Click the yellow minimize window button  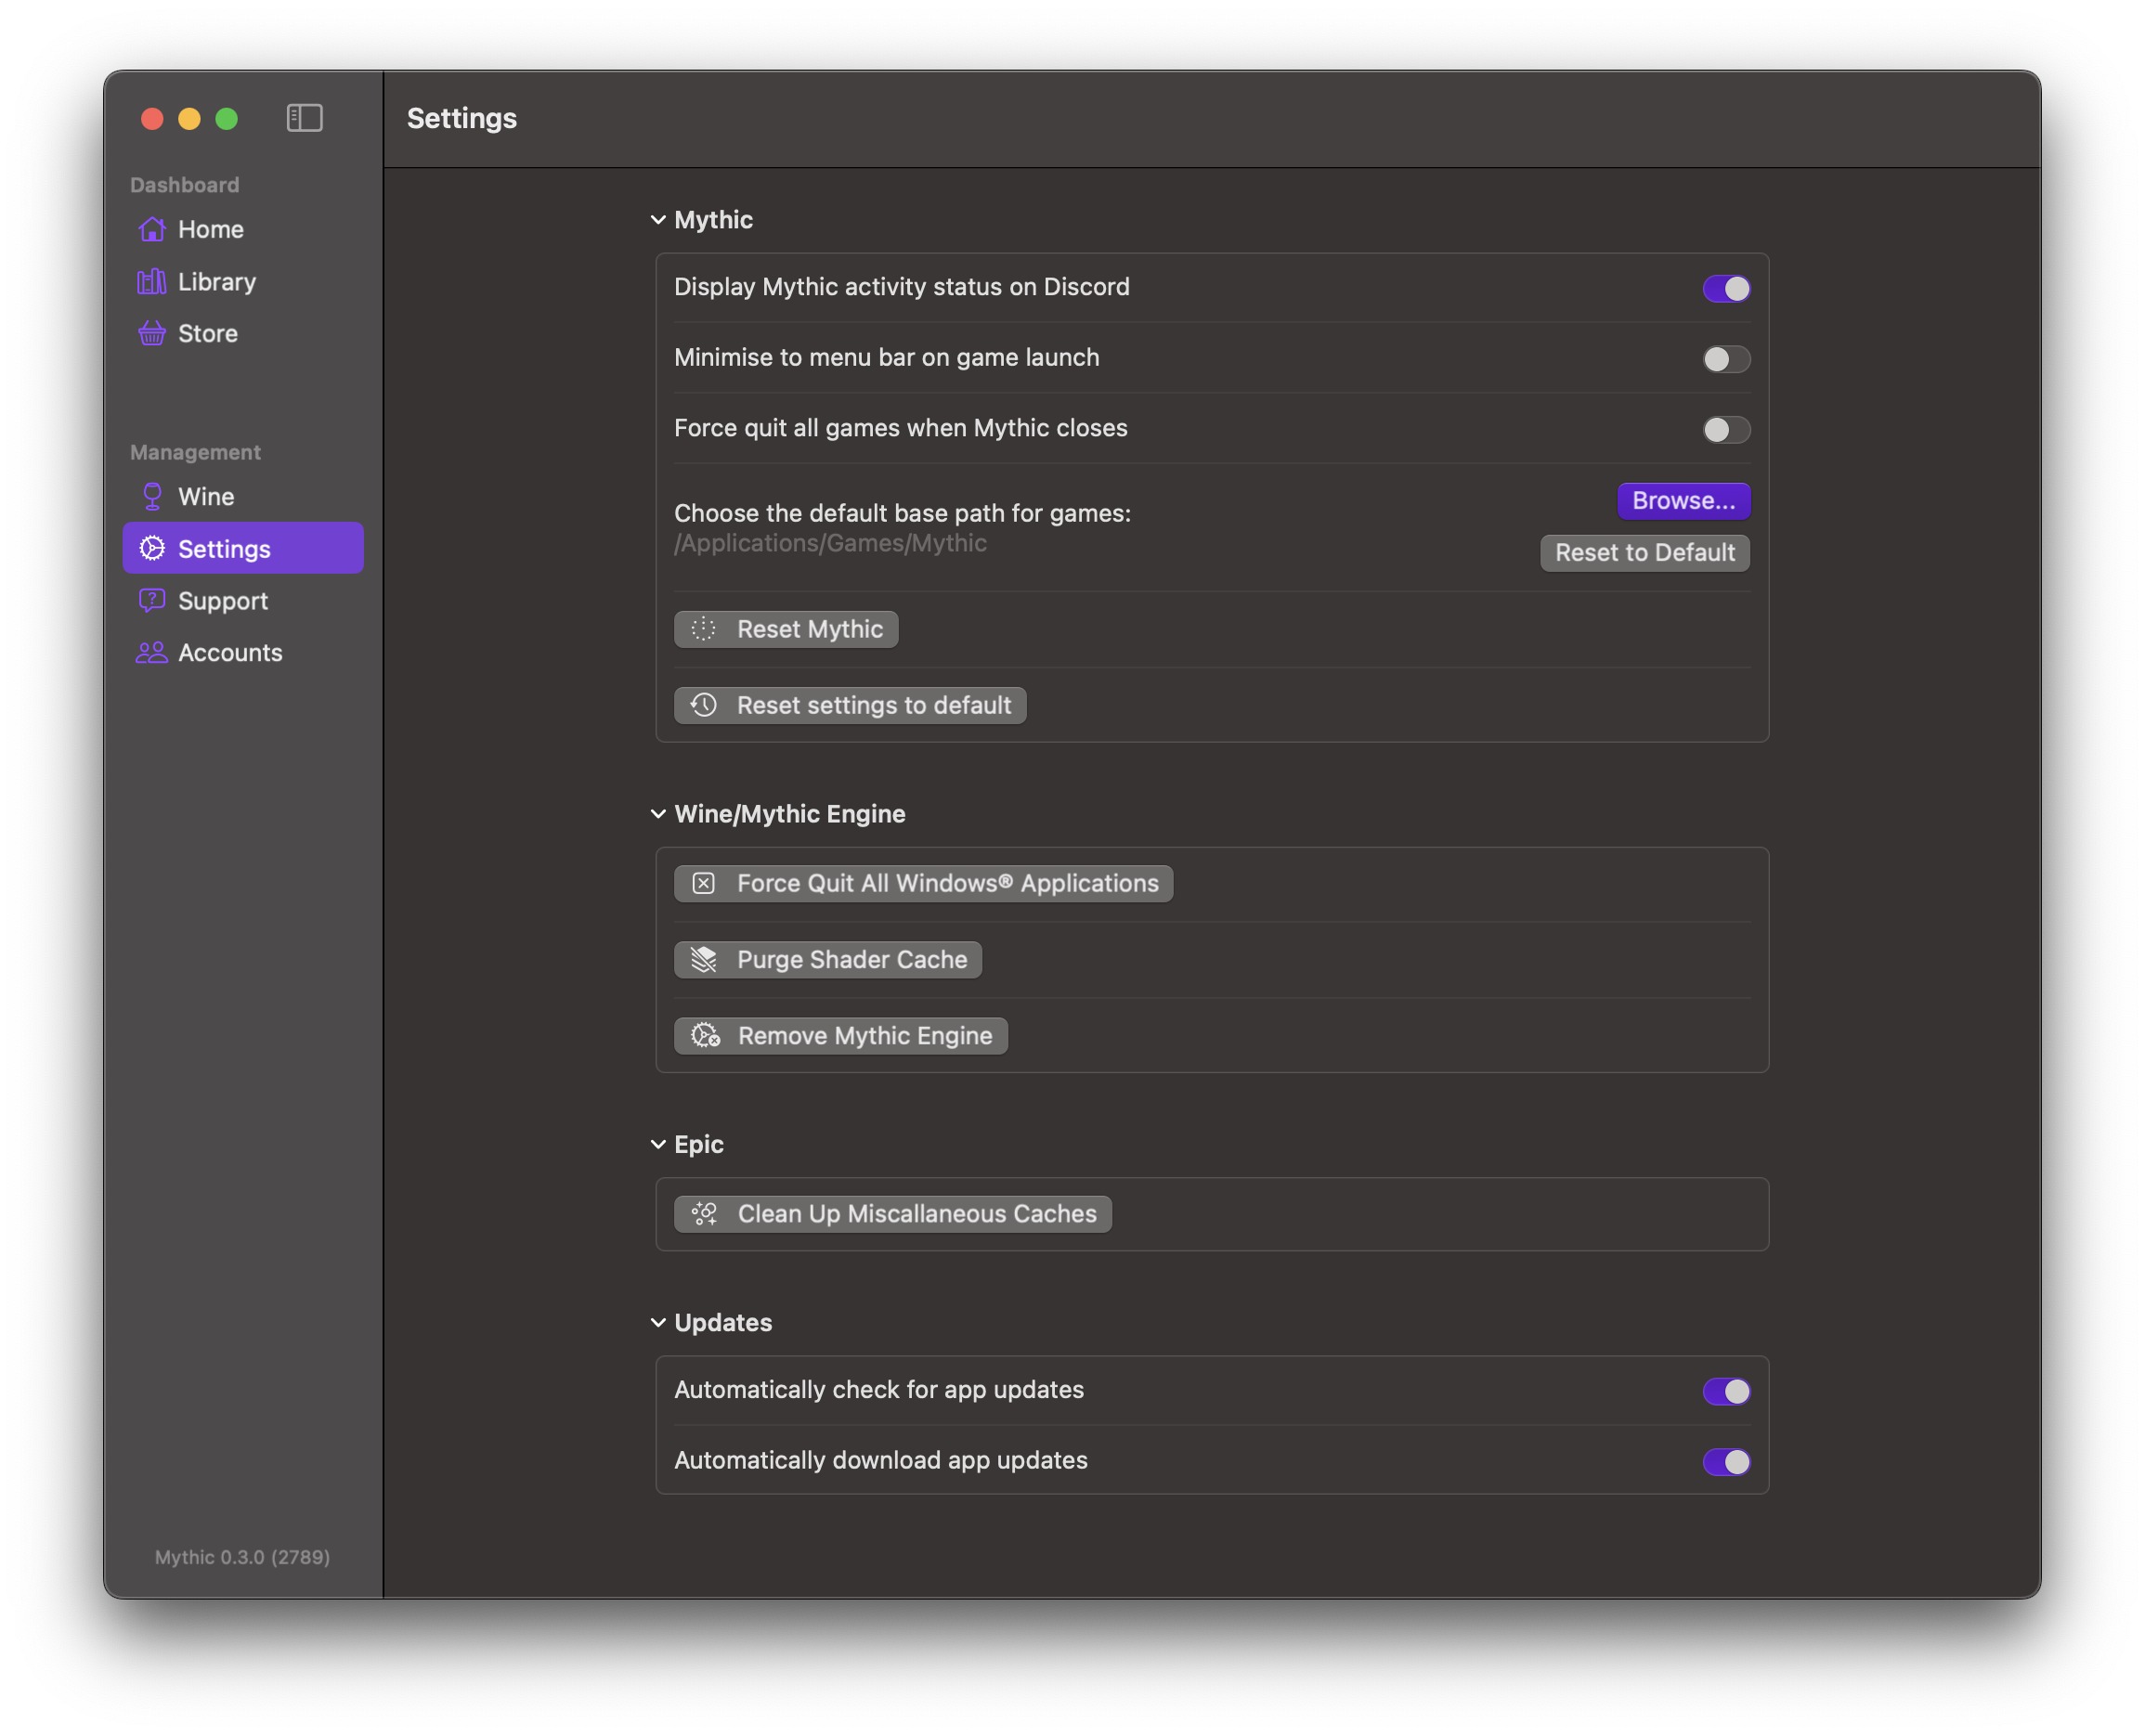coord(189,119)
